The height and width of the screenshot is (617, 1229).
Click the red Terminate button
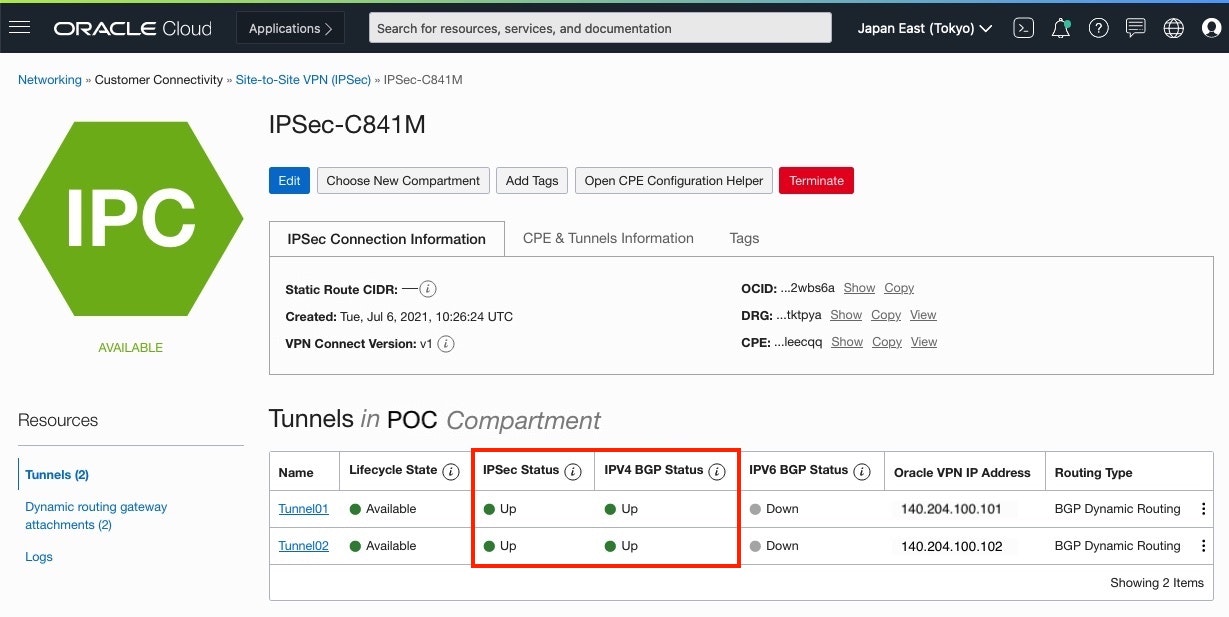(816, 180)
